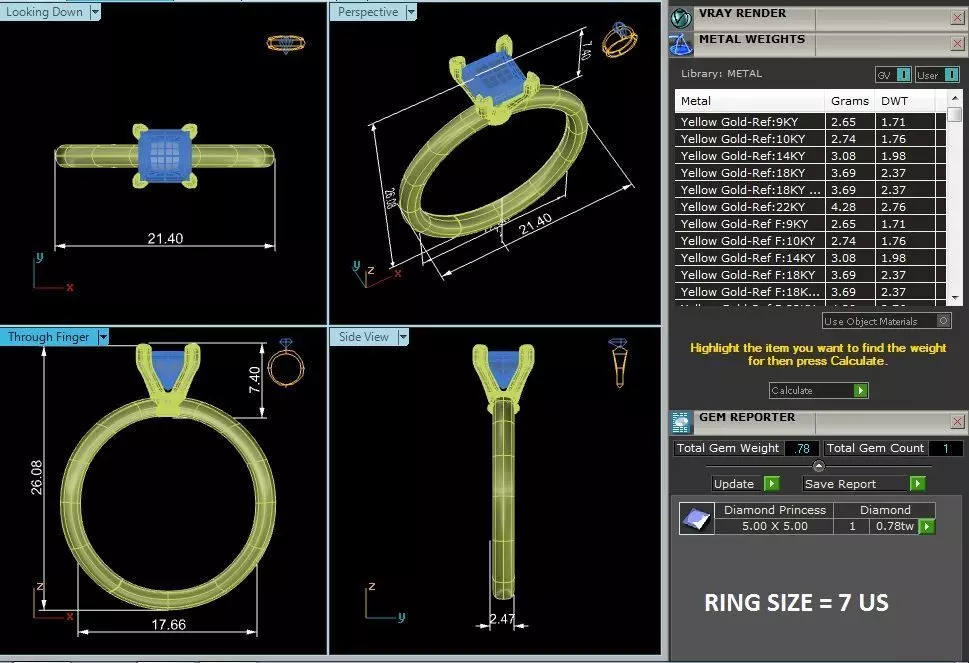Click the Metal Weights panel icon
The width and height of the screenshot is (969, 663).
(x=681, y=44)
